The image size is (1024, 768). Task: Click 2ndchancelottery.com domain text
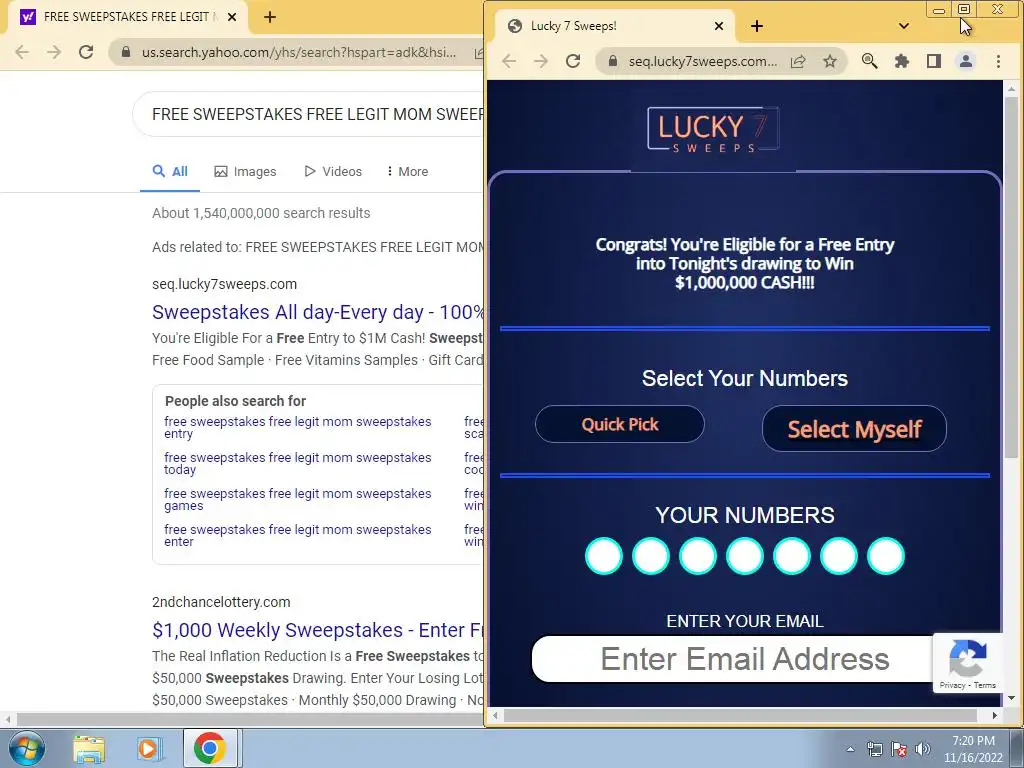tap(221, 602)
